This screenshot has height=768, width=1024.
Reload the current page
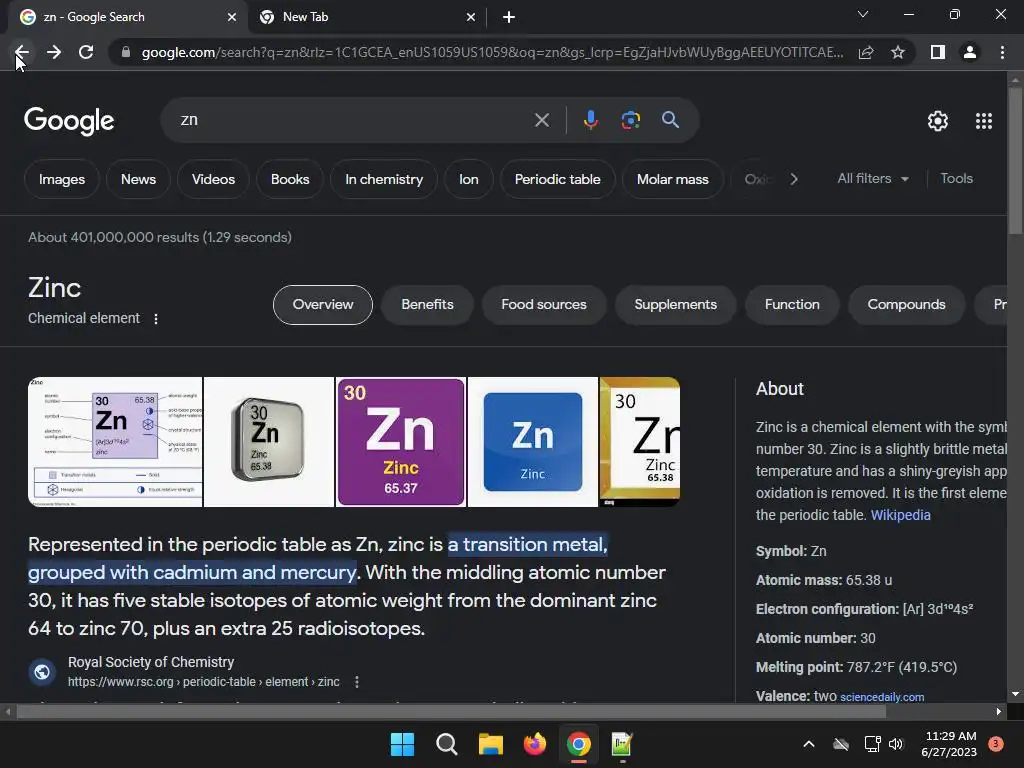(86, 52)
